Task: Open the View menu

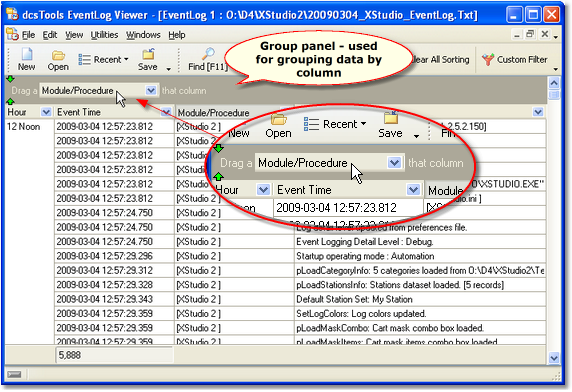Action: 74,35
